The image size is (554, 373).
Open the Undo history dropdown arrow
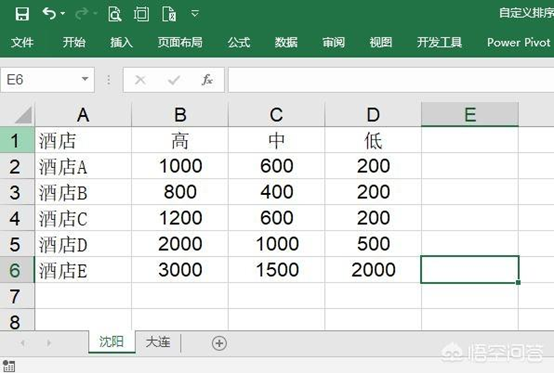point(63,14)
